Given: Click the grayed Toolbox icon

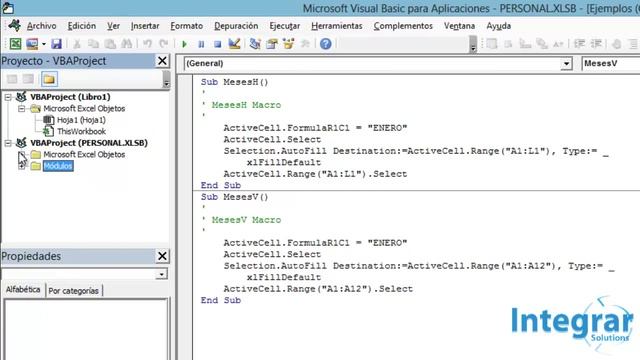Looking at the screenshot, I should coord(305,44).
